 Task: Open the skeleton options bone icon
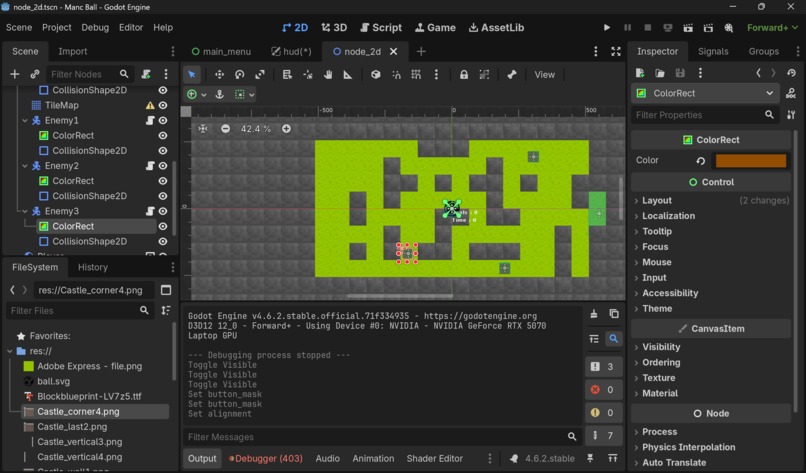(511, 75)
